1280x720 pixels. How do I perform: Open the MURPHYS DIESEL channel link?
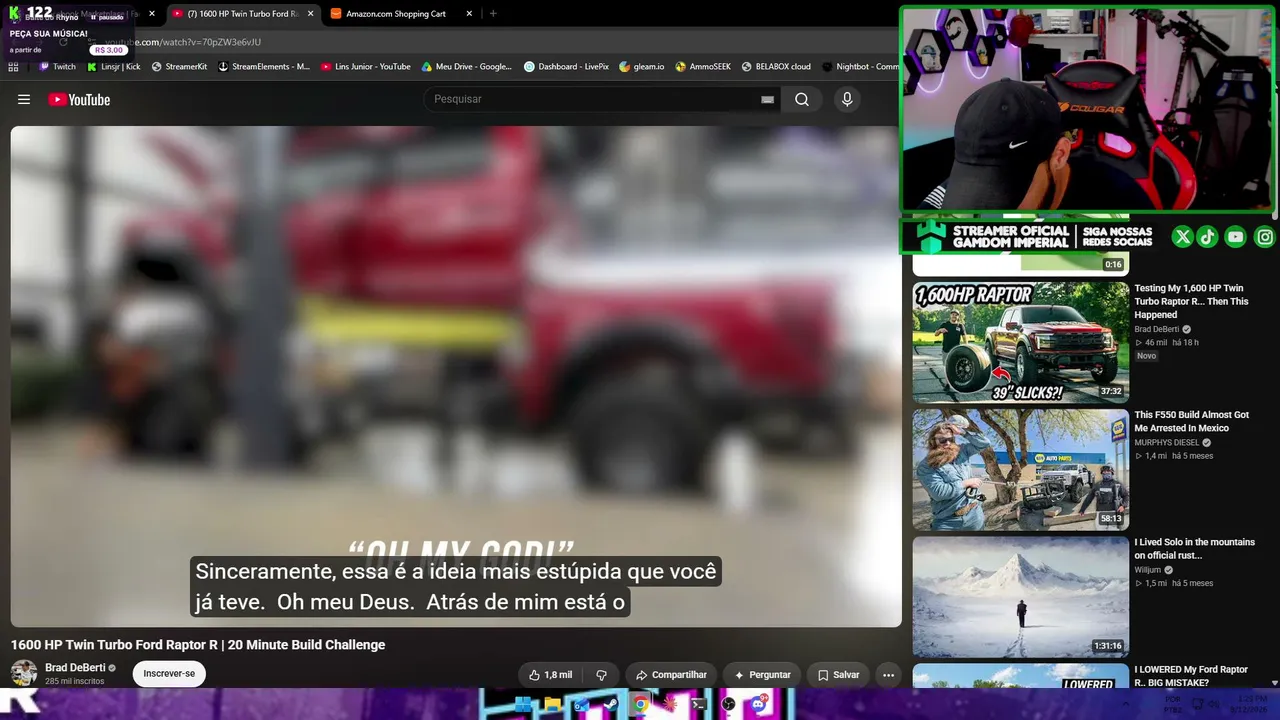(1167, 443)
